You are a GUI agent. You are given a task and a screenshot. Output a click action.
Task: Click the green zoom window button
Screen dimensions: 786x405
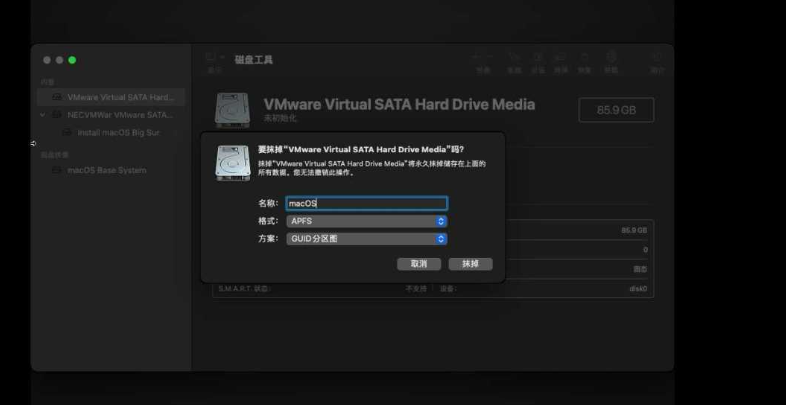click(72, 60)
